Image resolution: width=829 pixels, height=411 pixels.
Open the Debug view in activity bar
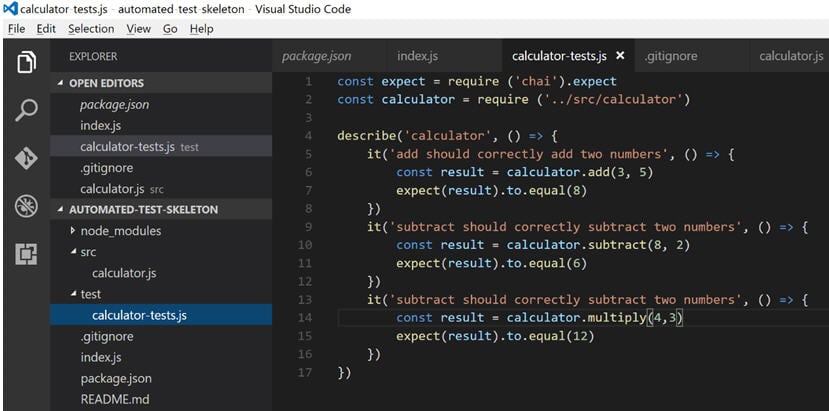(x=26, y=206)
